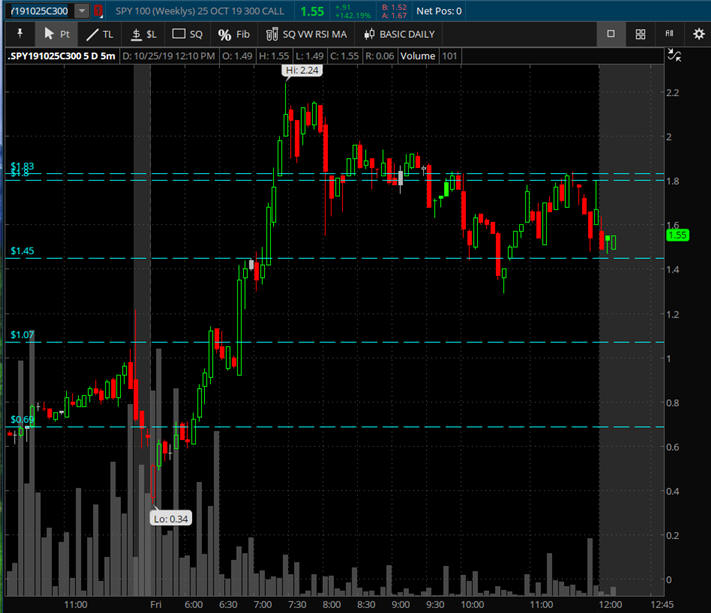Click the SPY 100 (Weeklys) option description
Screen dimensions: 711x613
tap(200, 11)
